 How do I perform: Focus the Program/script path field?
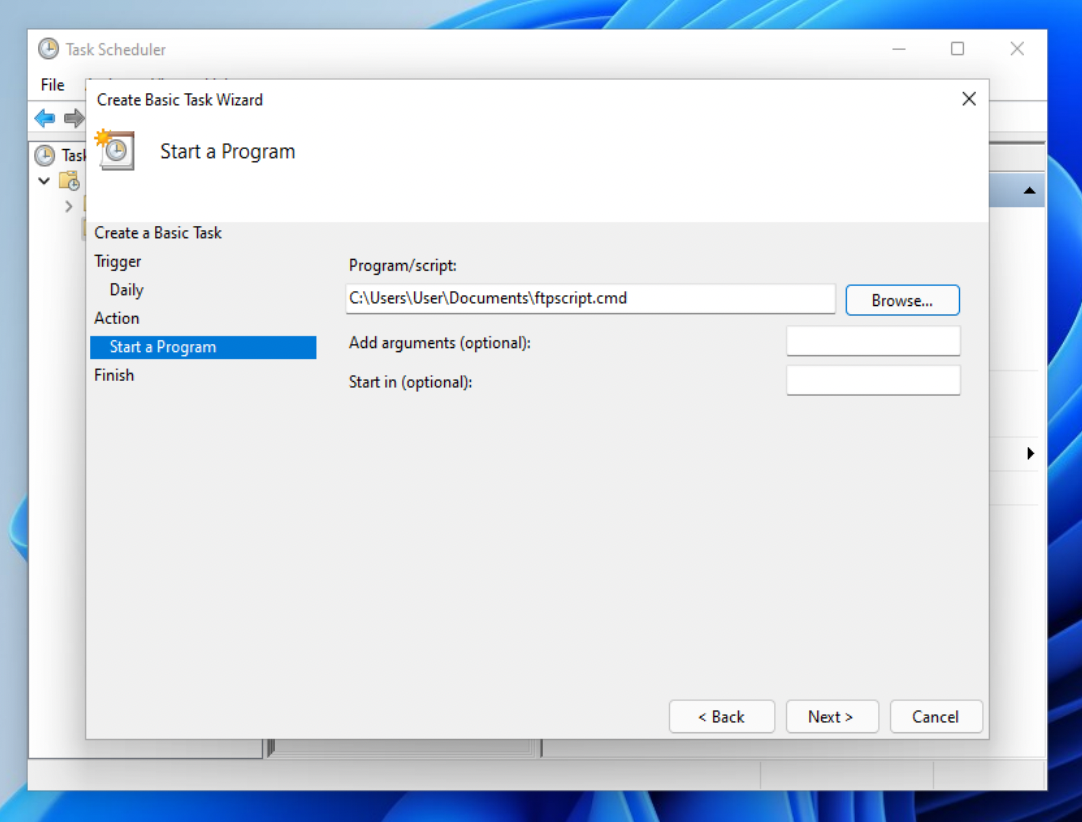[x=590, y=298]
